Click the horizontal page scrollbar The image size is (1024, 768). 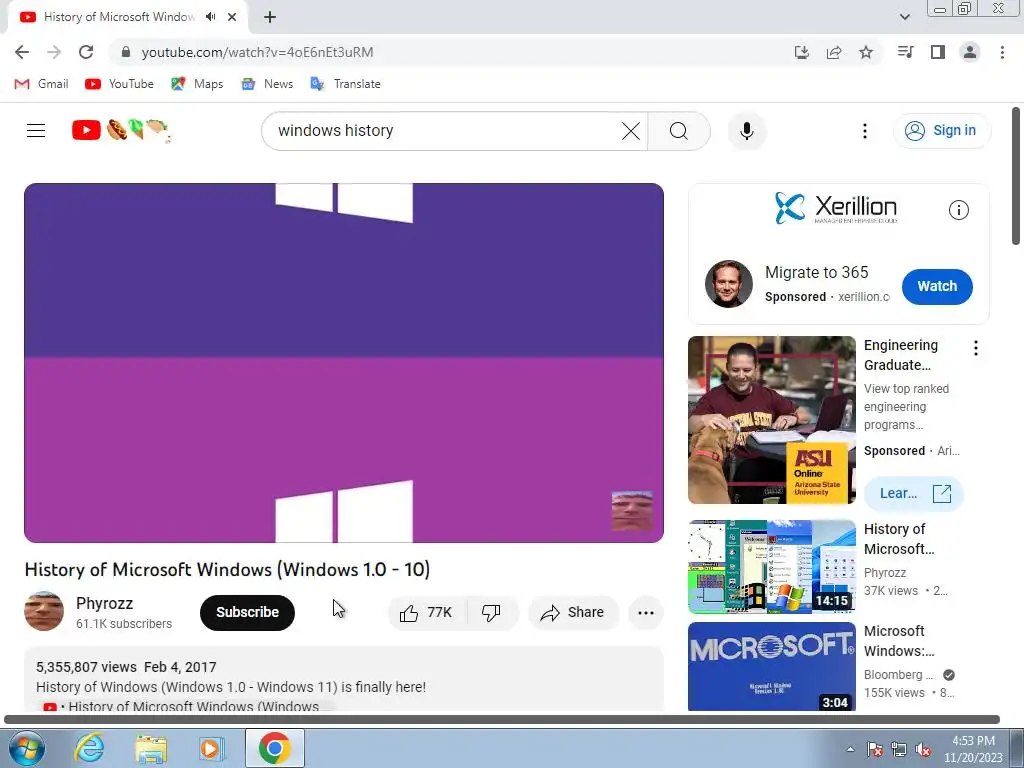tap(502, 720)
